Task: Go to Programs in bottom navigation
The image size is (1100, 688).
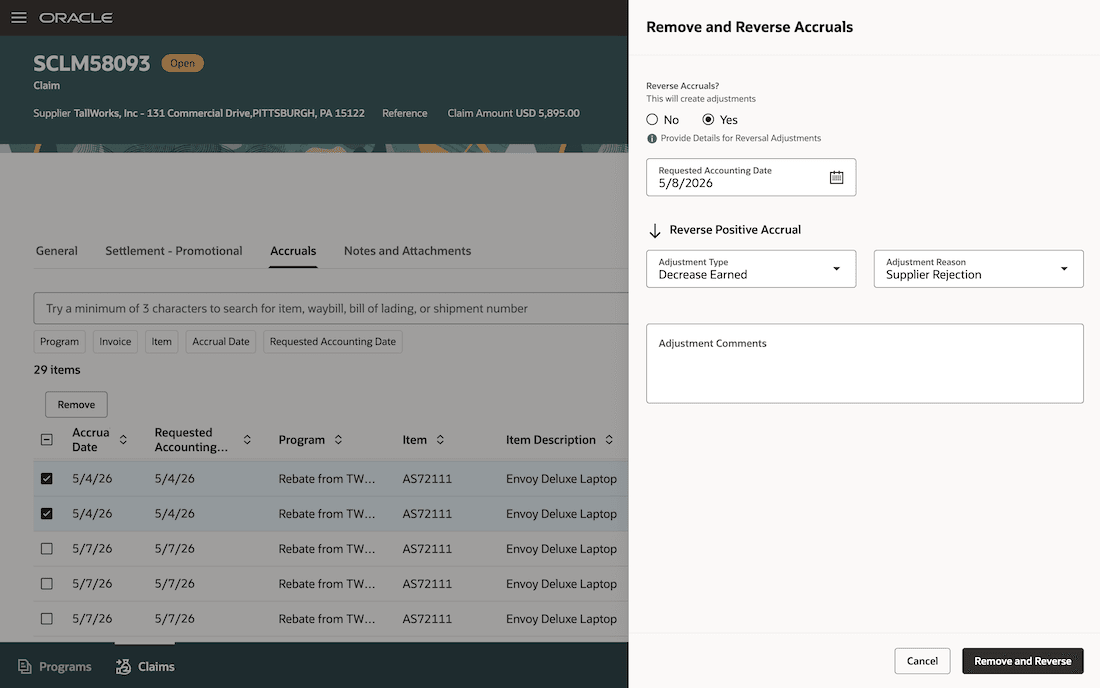Action: [55, 666]
